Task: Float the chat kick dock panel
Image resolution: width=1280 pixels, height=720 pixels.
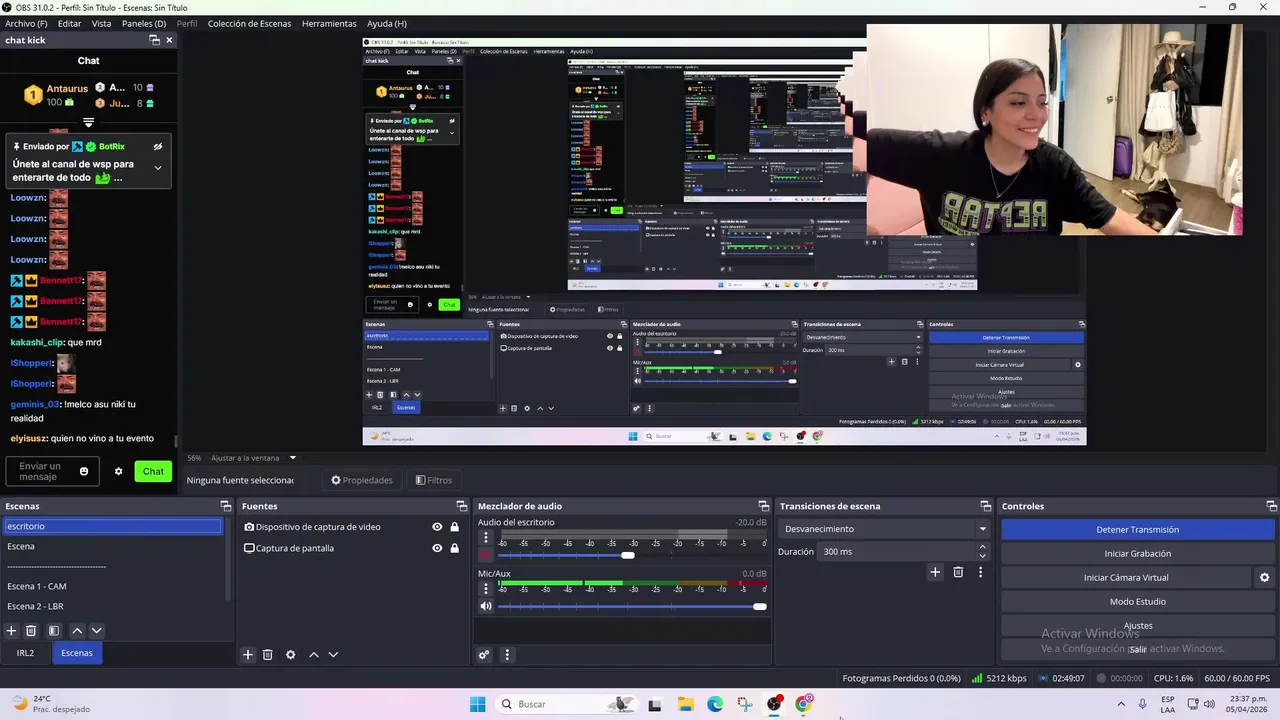Action: point(154,40)
